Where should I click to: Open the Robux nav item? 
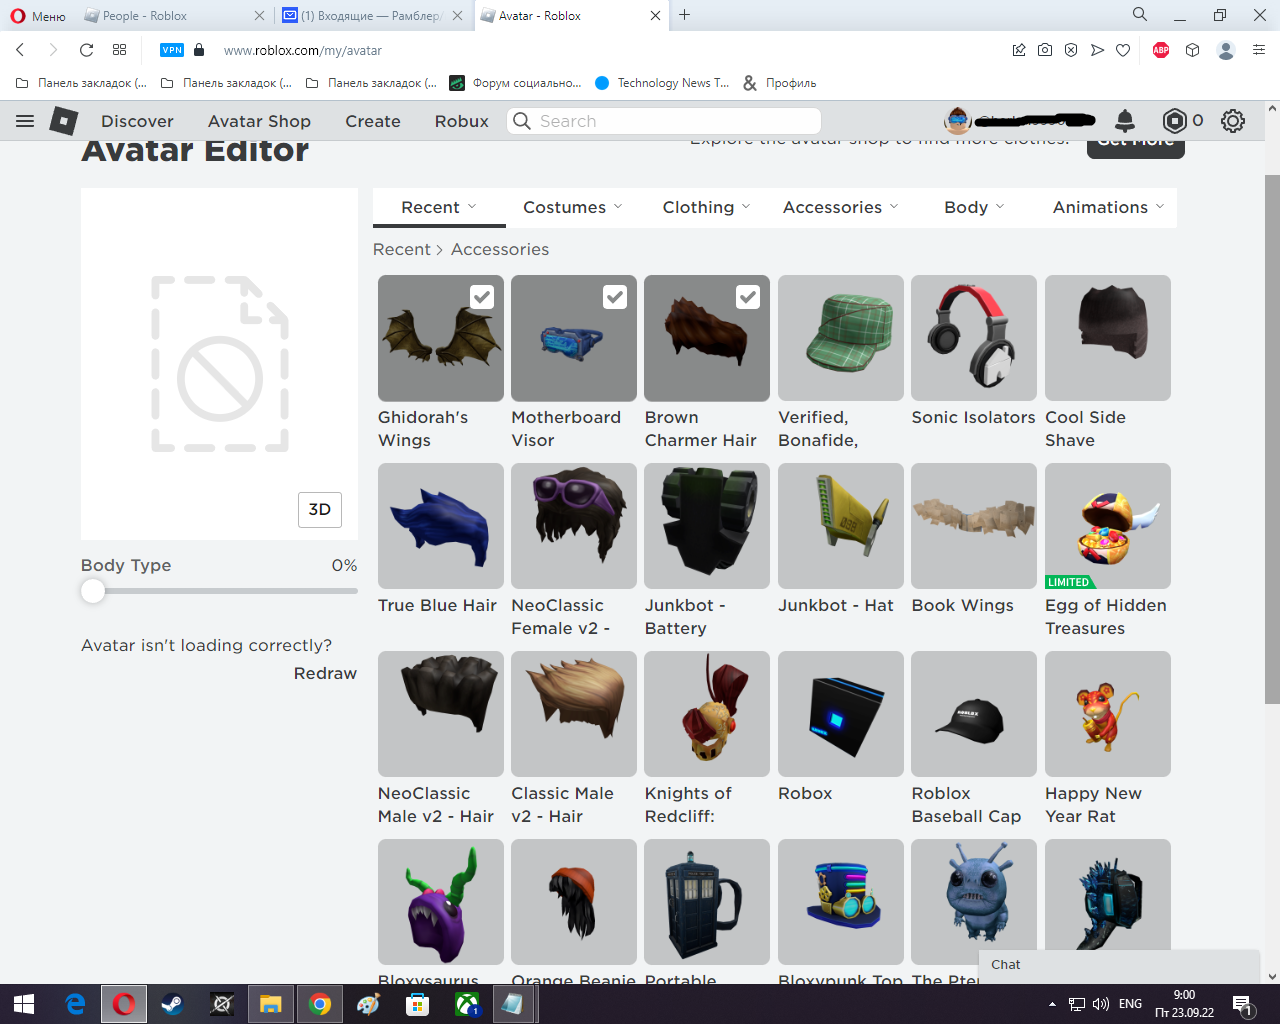click(x=462, y=121)
